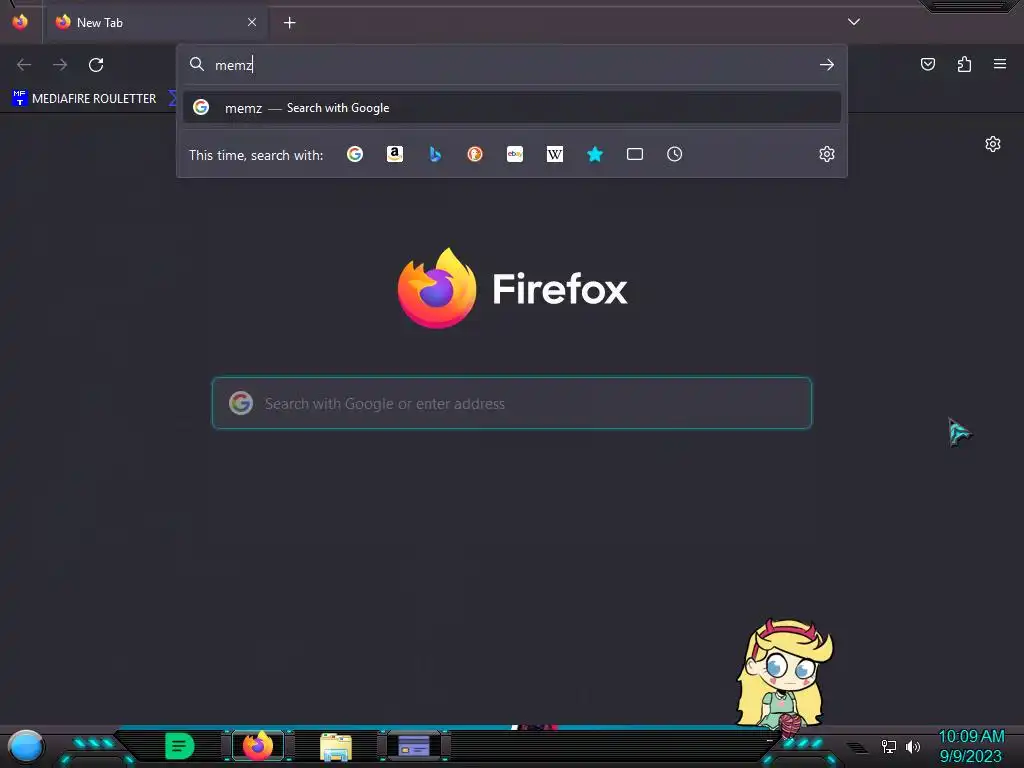Go back one page
Screen dimensions: 1024x768
[24, 65]
